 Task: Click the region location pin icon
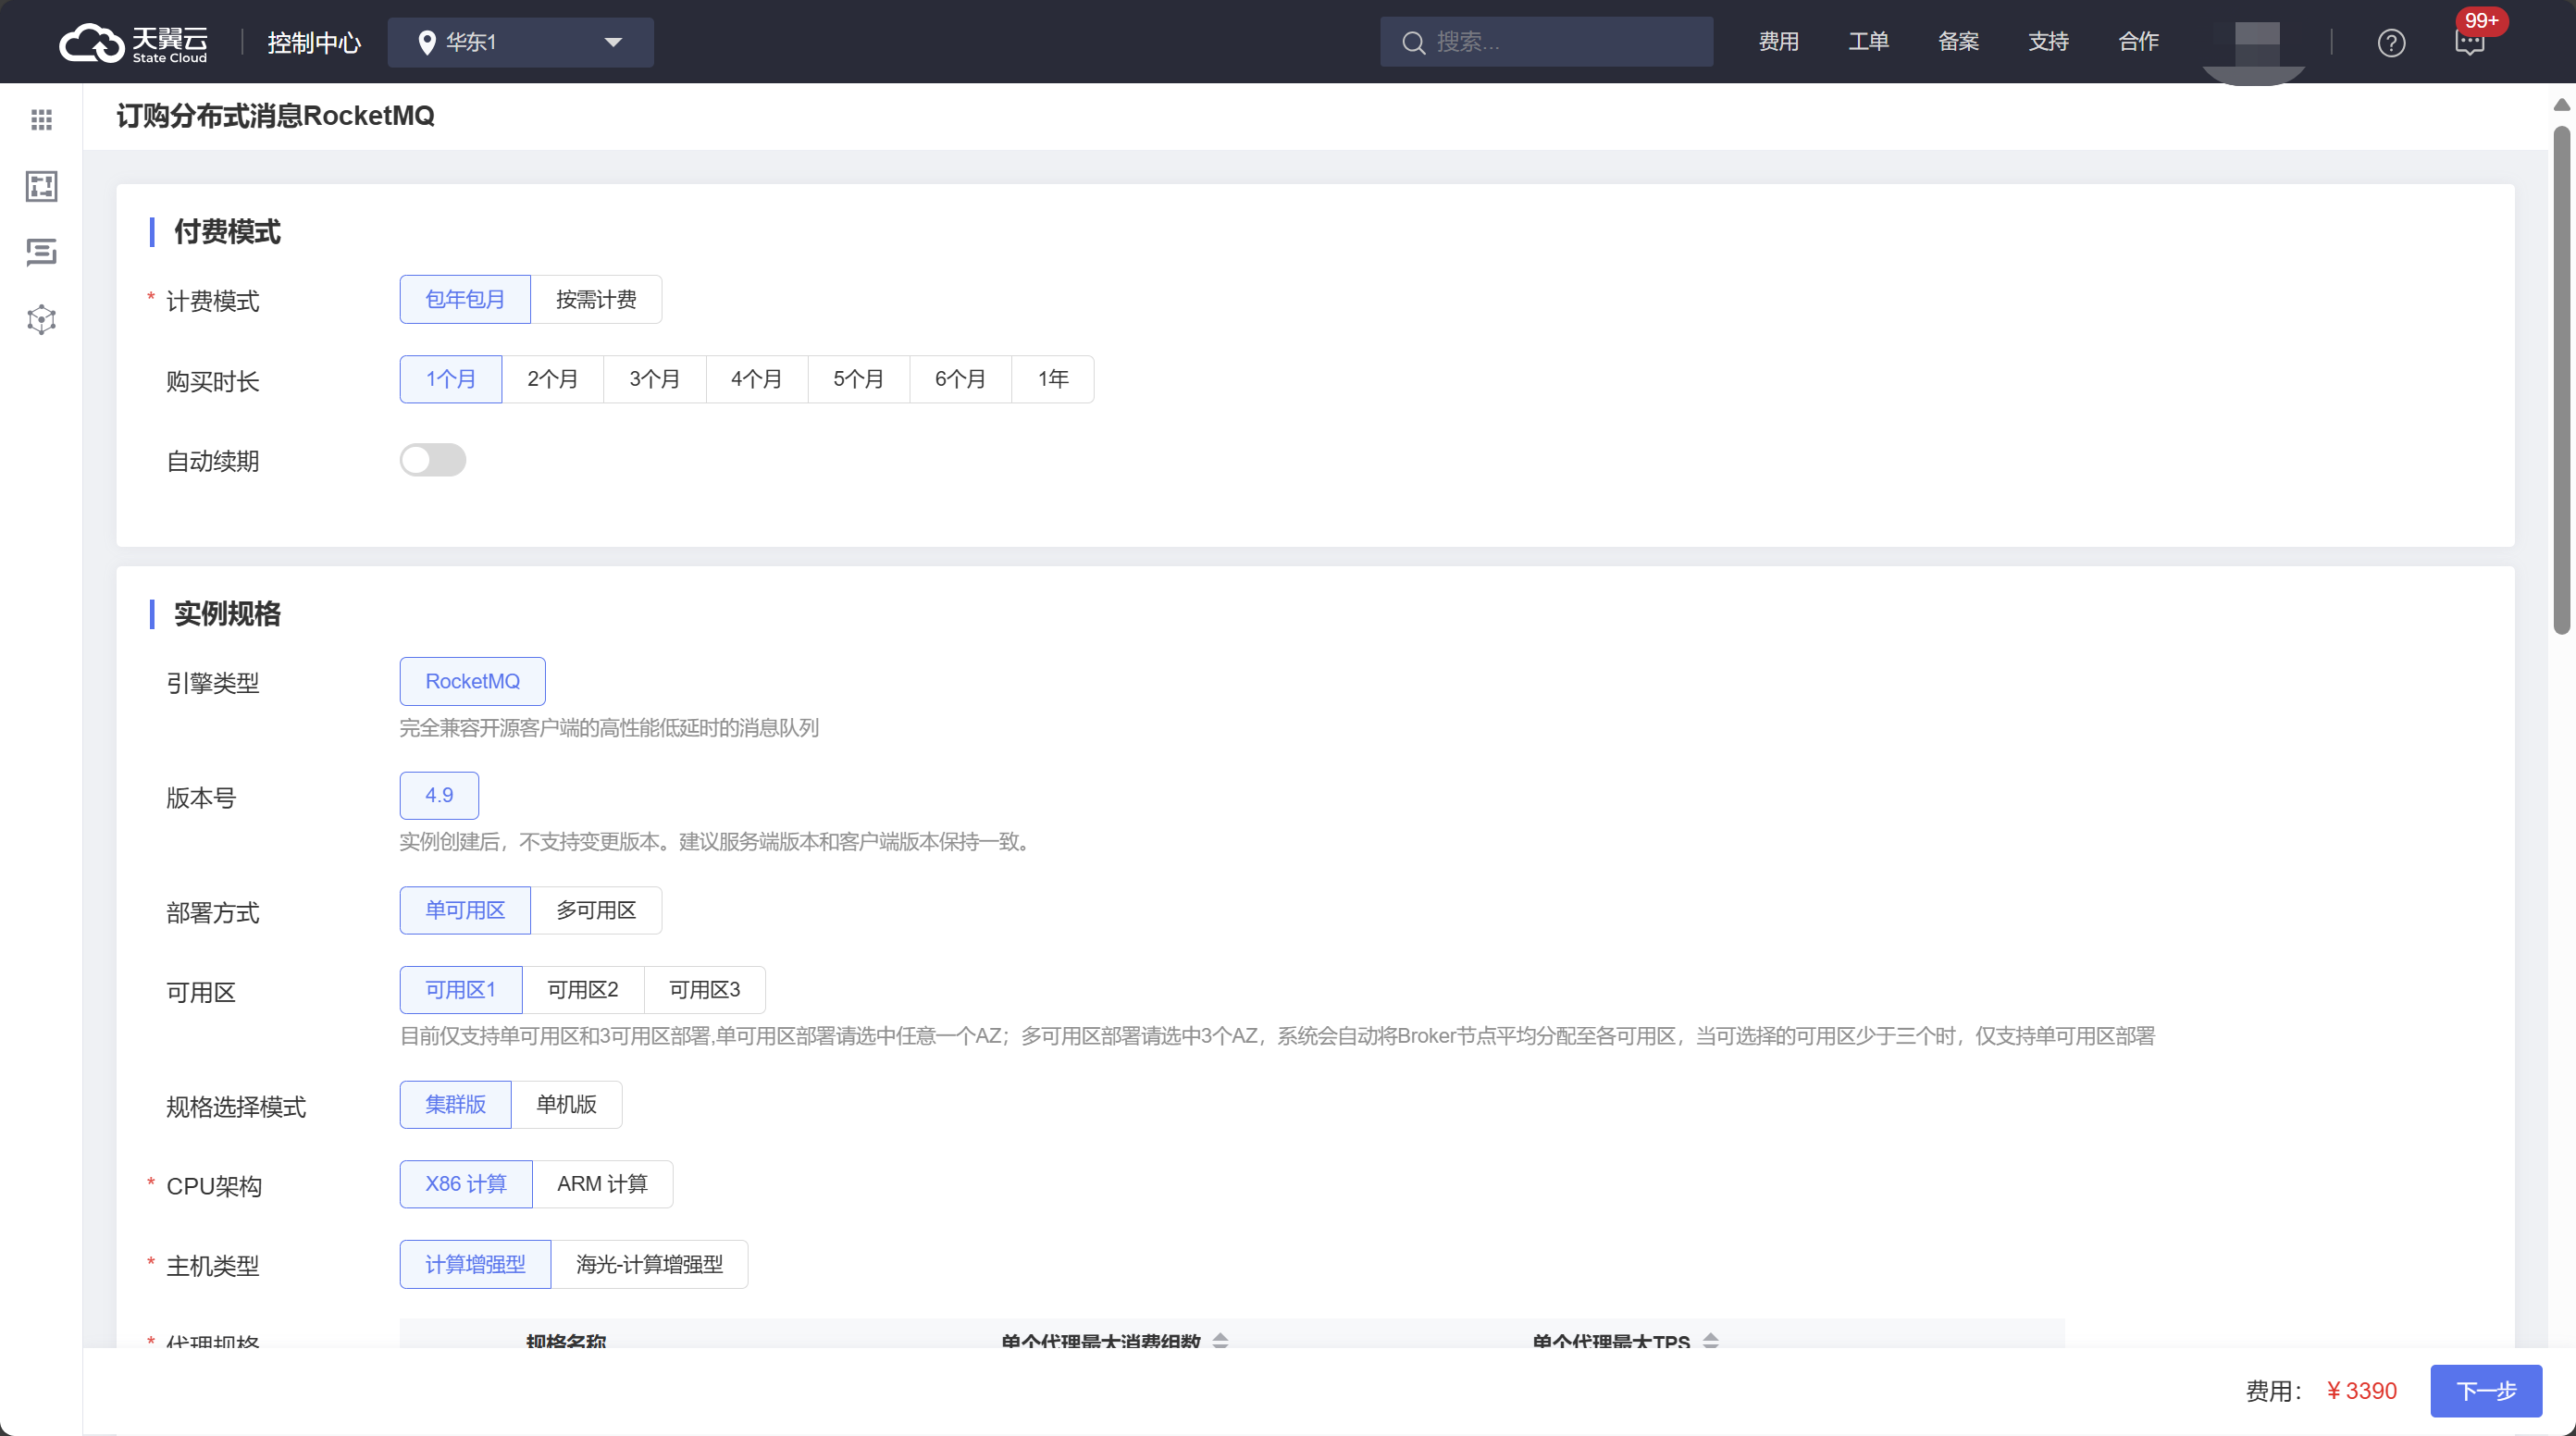(x=427, y=42)
